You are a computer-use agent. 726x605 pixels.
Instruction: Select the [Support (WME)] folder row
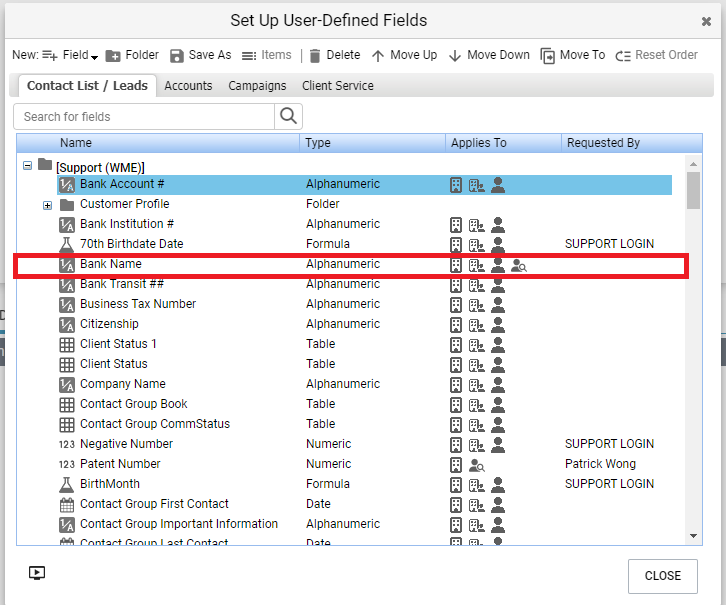[100, 167]
